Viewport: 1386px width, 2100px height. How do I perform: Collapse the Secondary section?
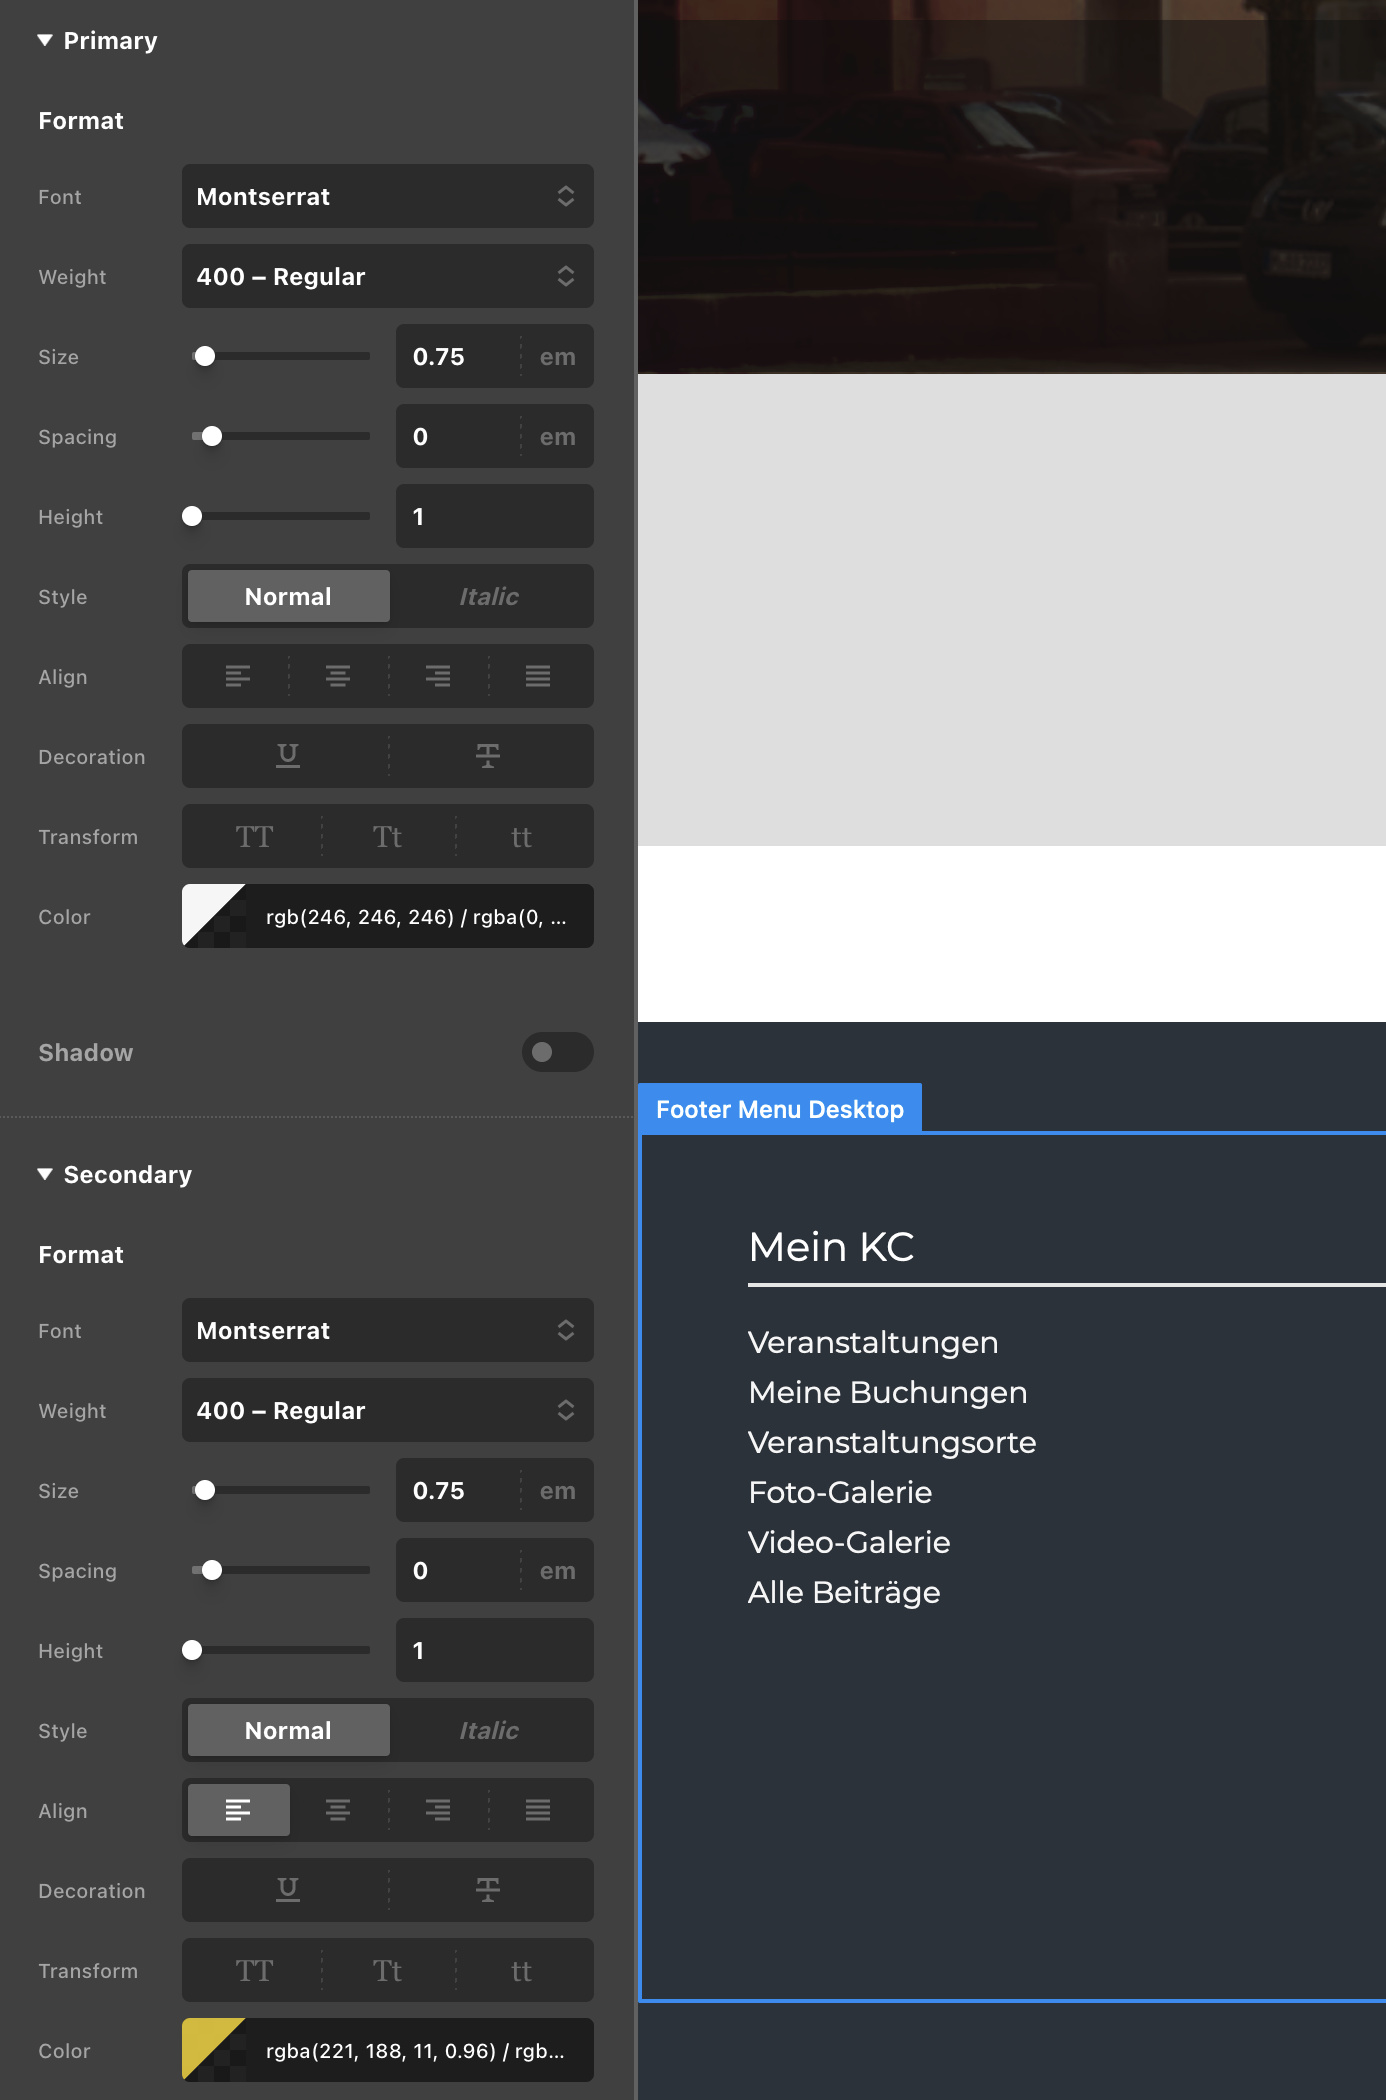pos(45,1175)
